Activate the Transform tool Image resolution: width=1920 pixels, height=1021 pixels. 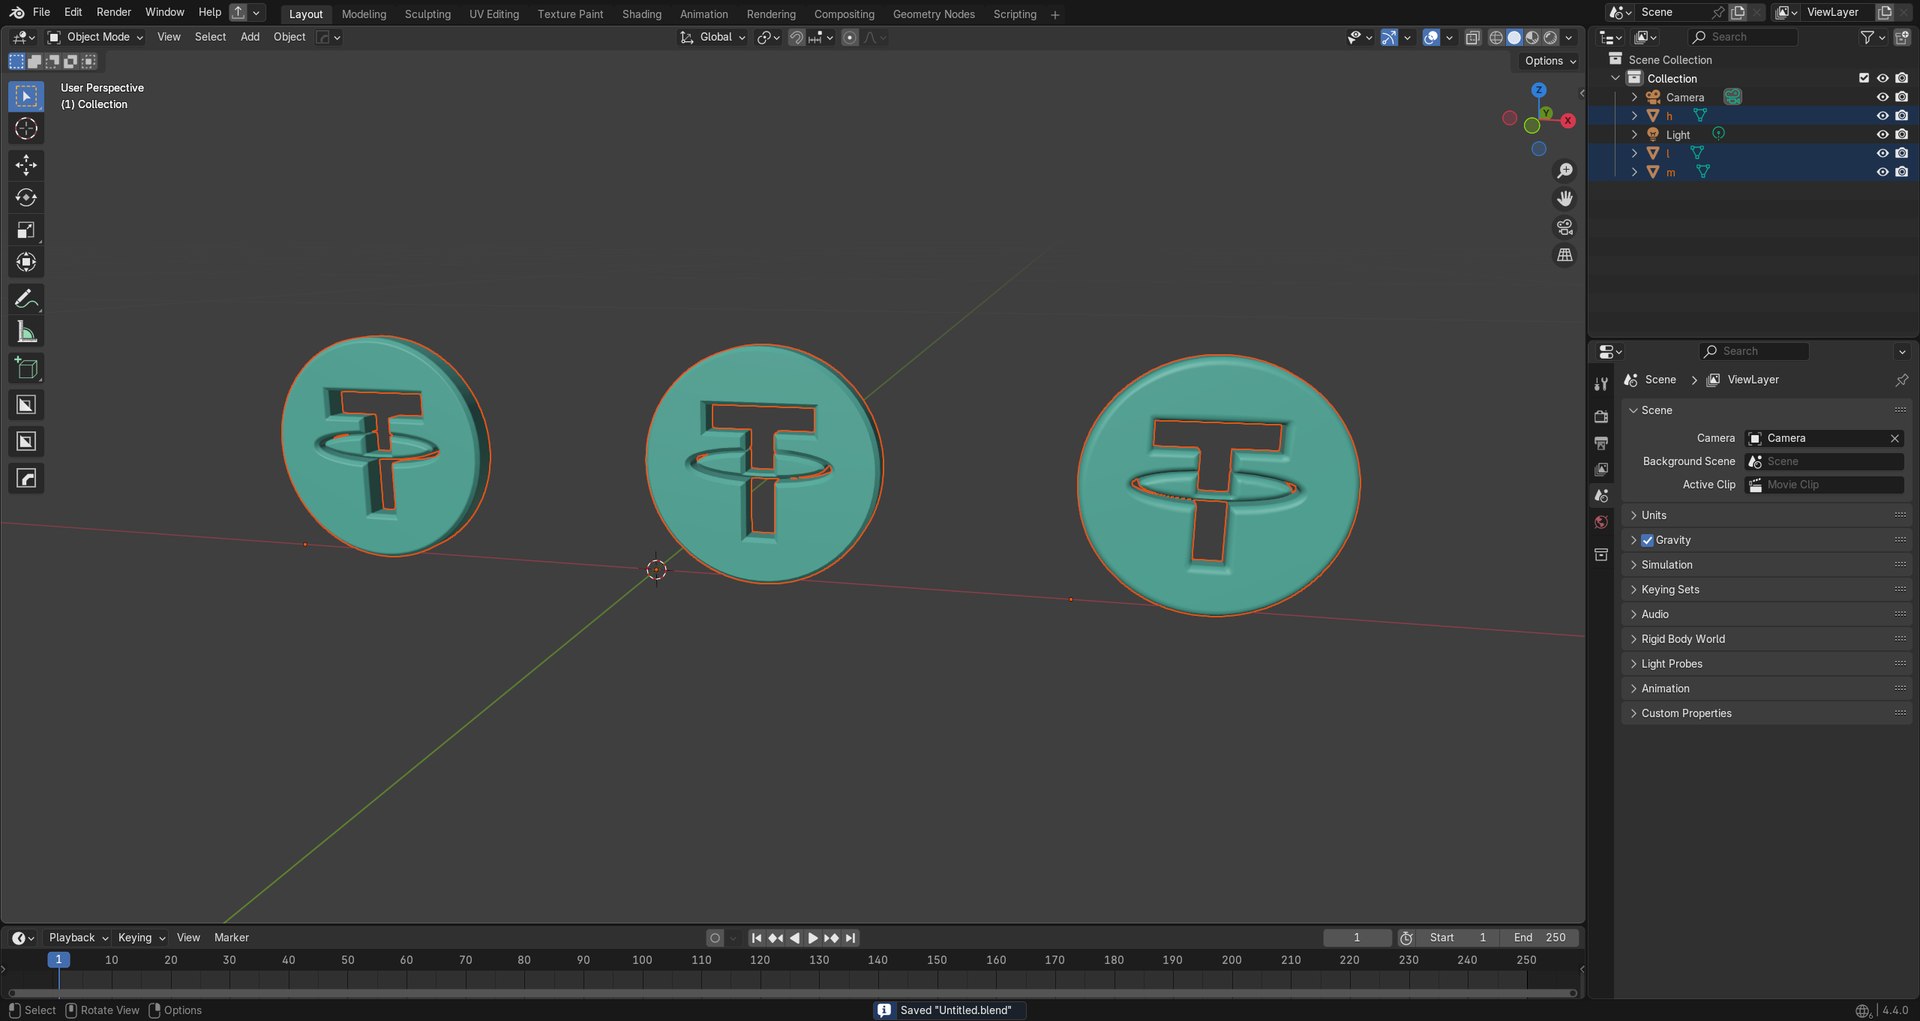click(x=26, y=262)
